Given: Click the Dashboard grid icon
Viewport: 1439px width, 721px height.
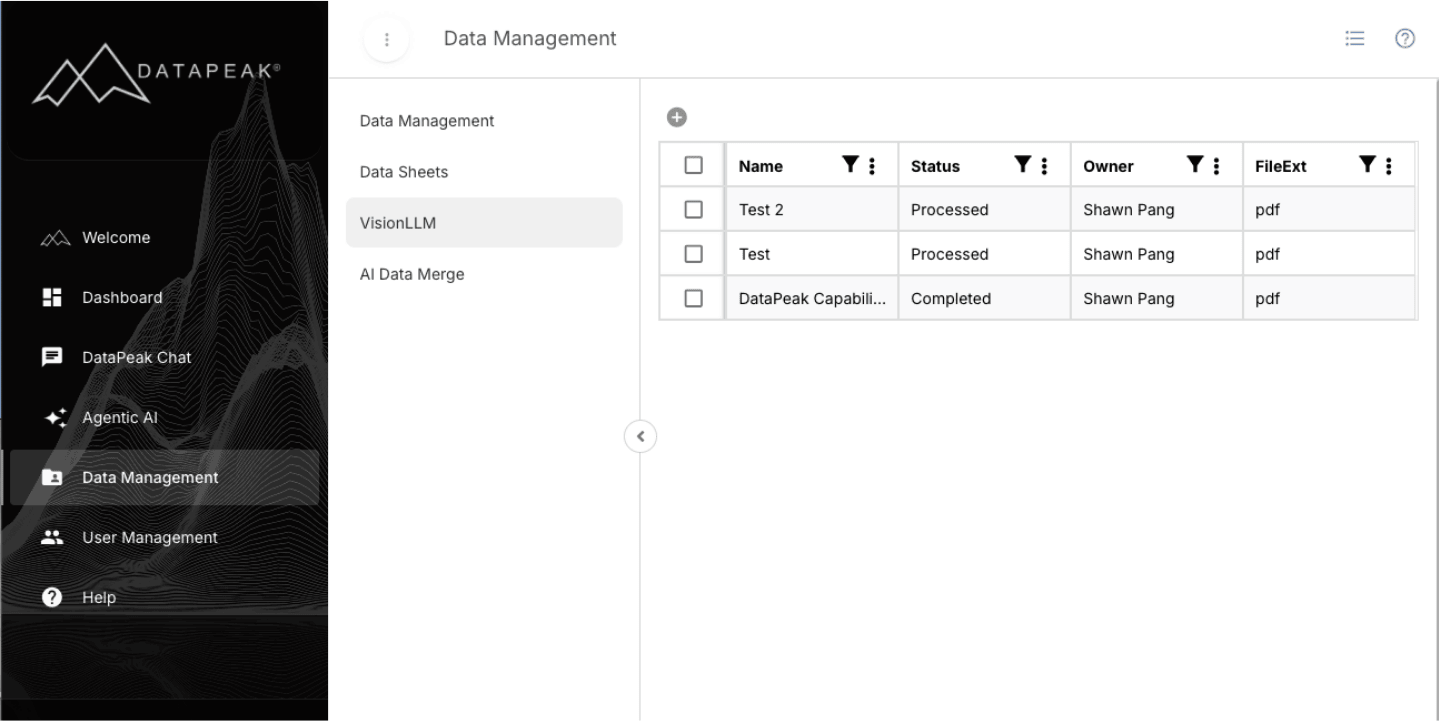Looking at the screenshot, I should pyautogui.click(x=52, y=297).
